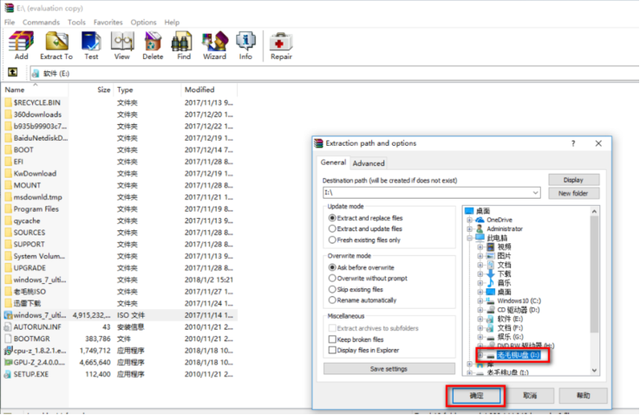Click the Display button
The width and height of the screenshot is (640, 415).
573,180
